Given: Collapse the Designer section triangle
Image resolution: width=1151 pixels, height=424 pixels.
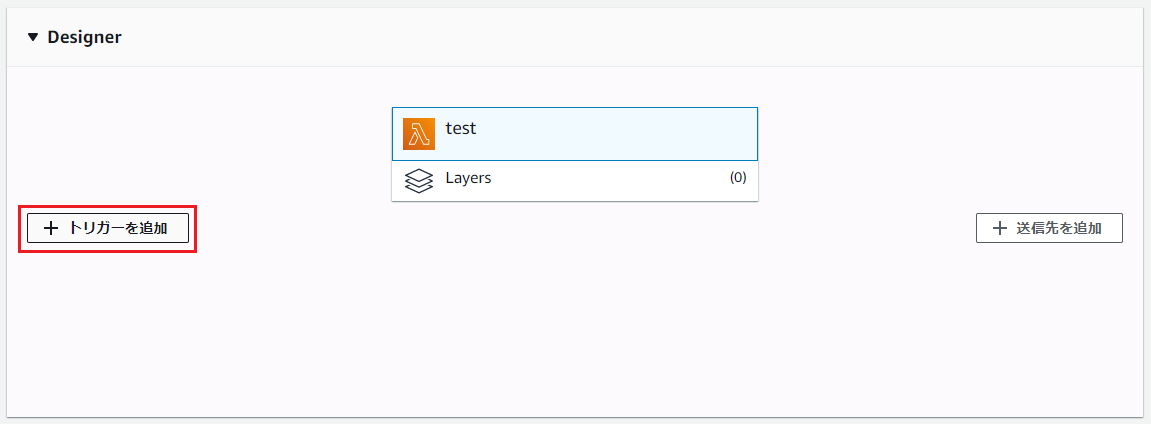Looking at the screenshot, I should (33, 37).
